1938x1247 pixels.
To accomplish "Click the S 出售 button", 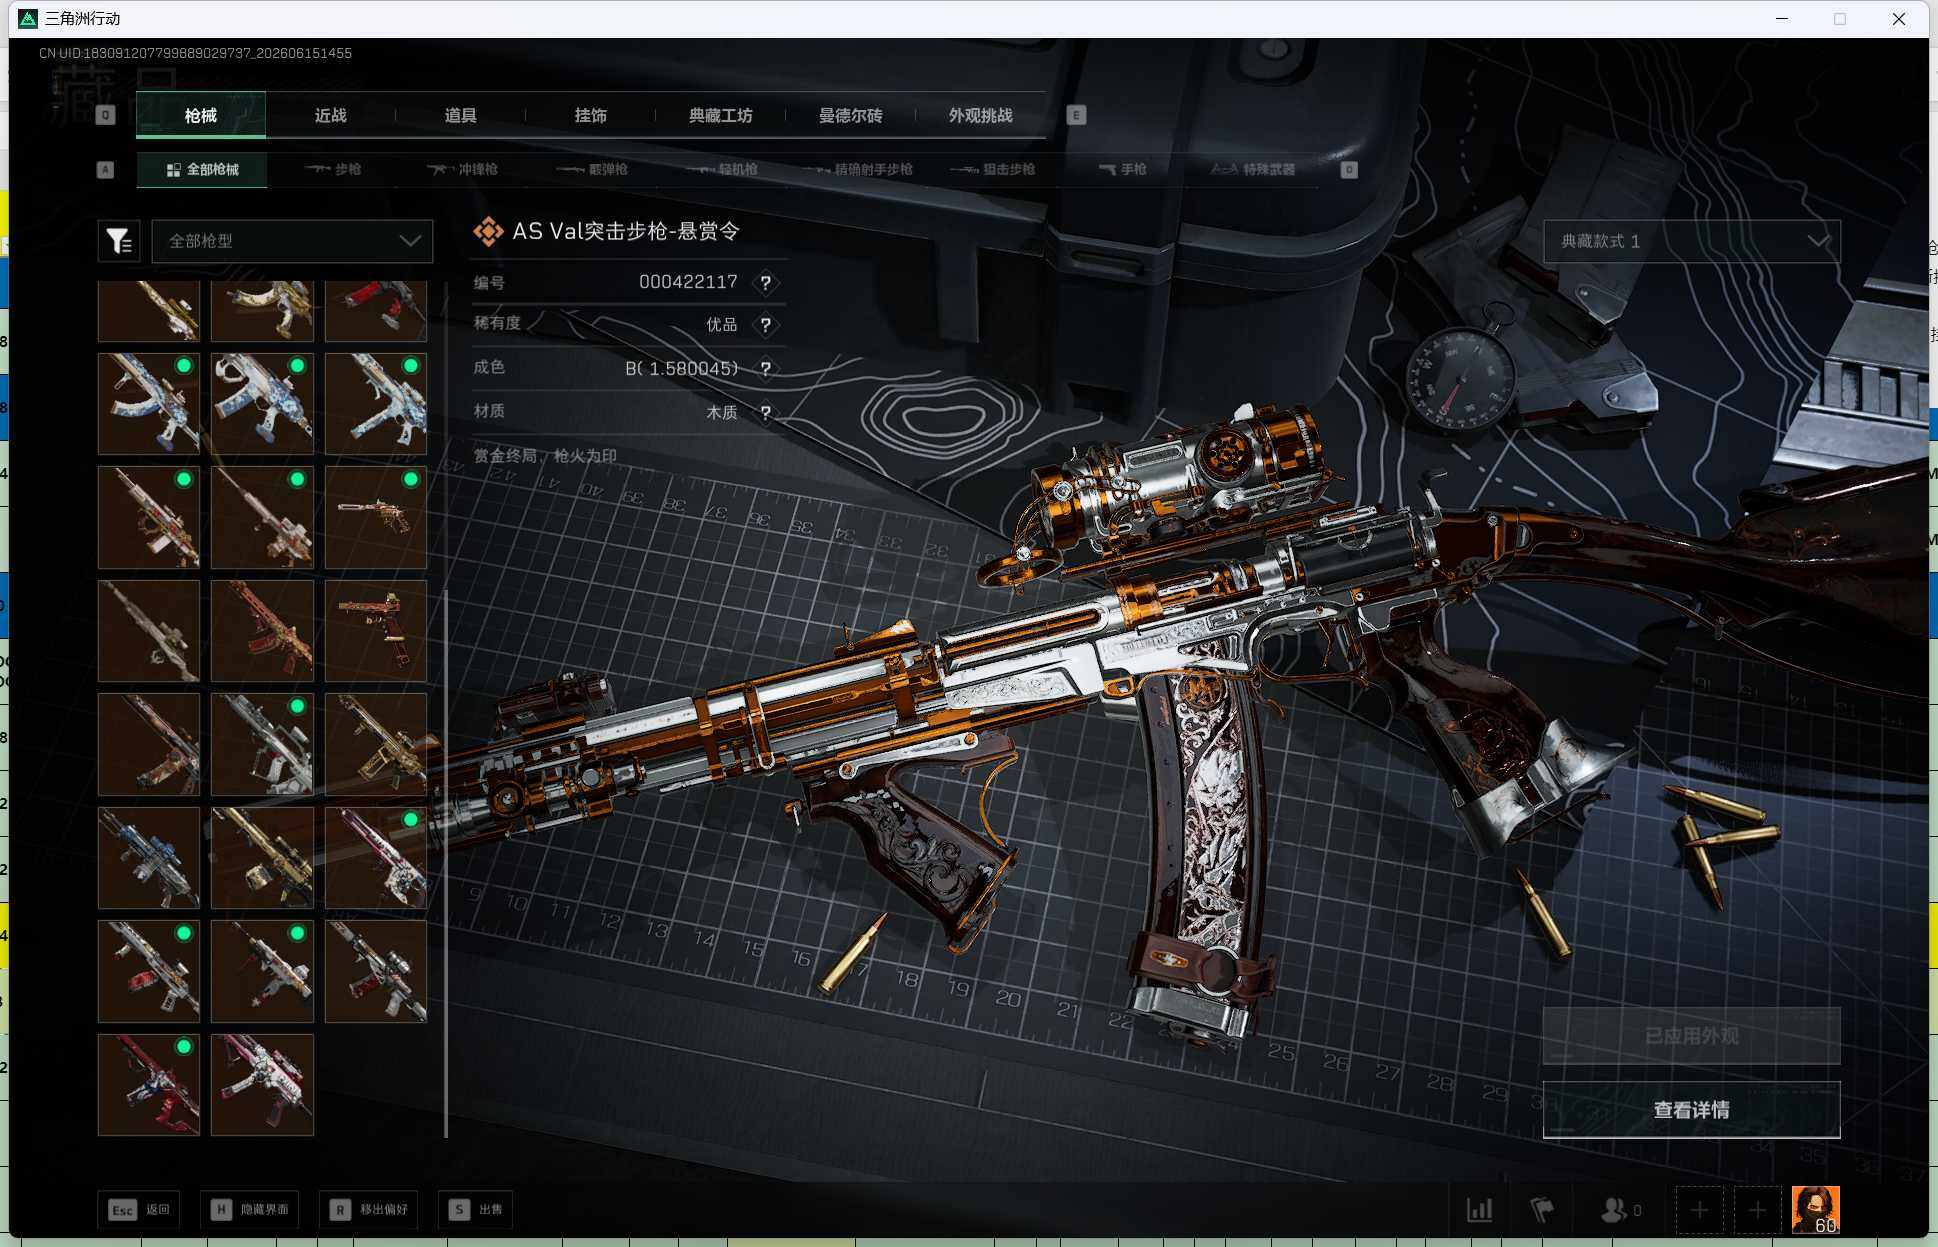I will [x=476, y=1210].
